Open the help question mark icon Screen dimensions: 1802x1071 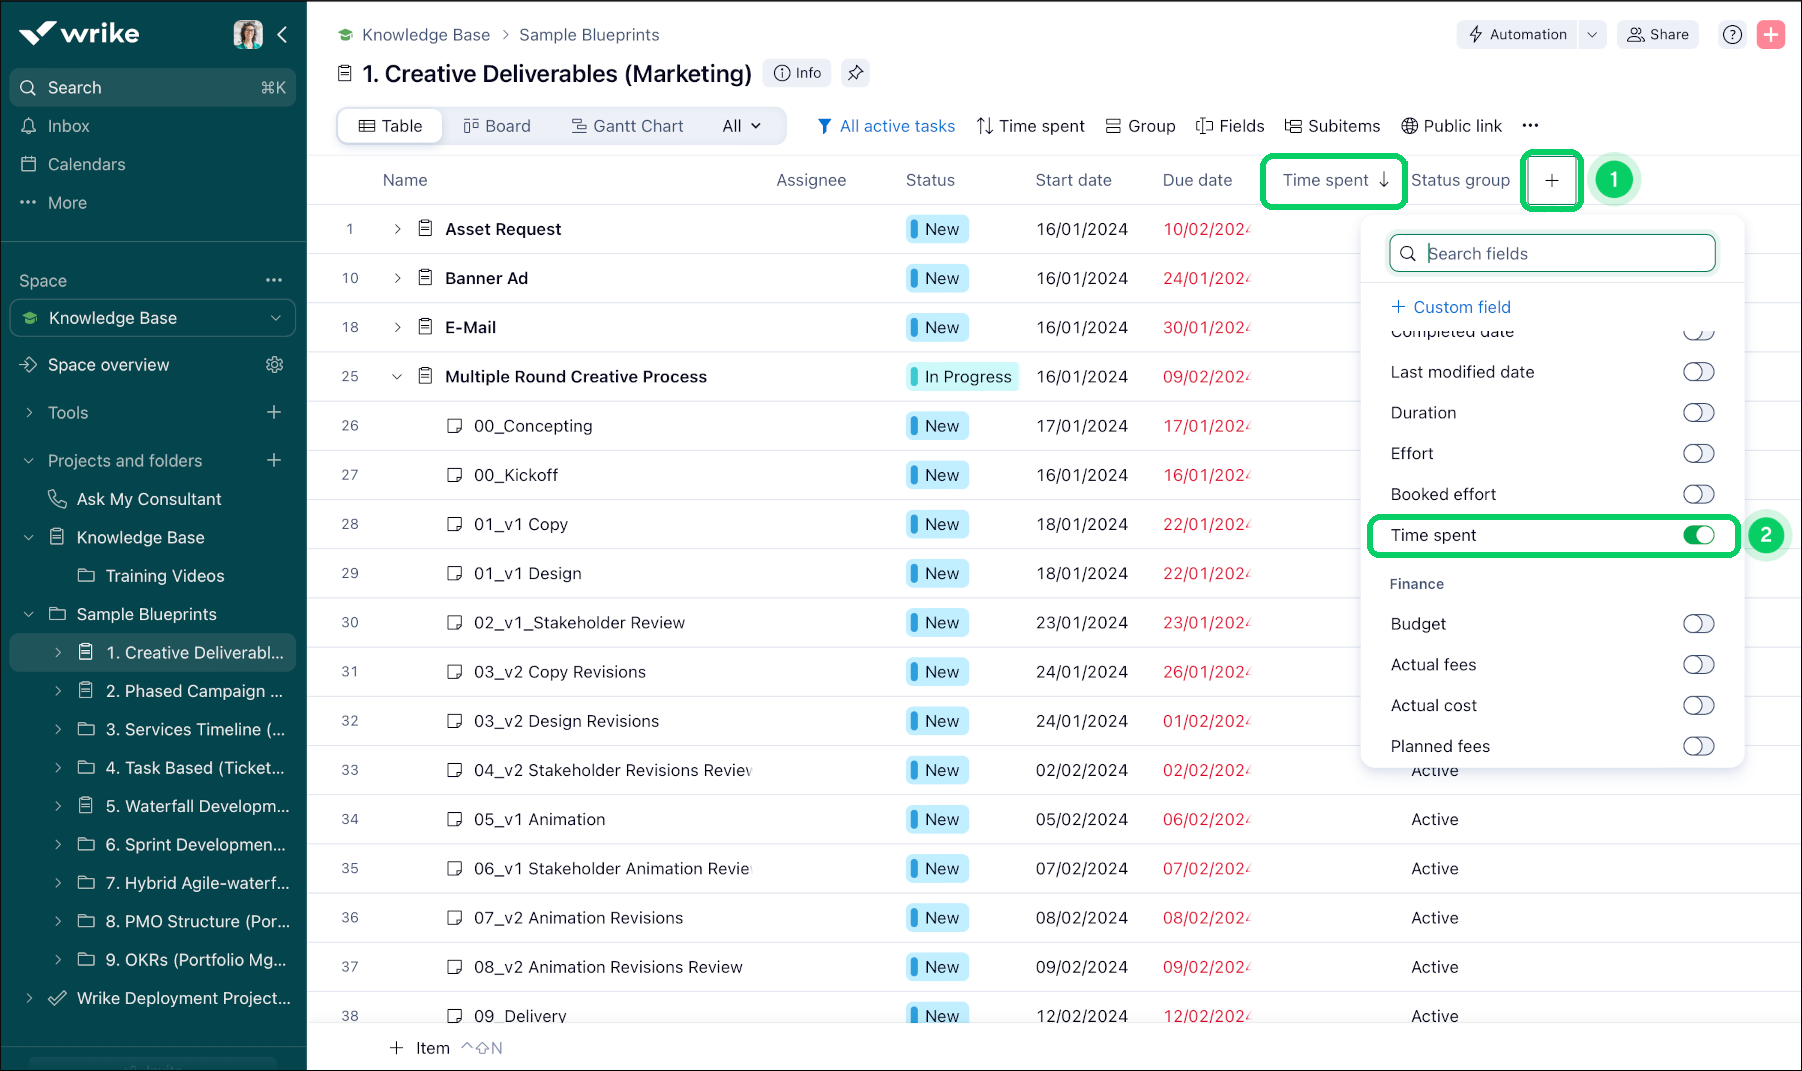pyautogui.click(x=1732, y=35)
